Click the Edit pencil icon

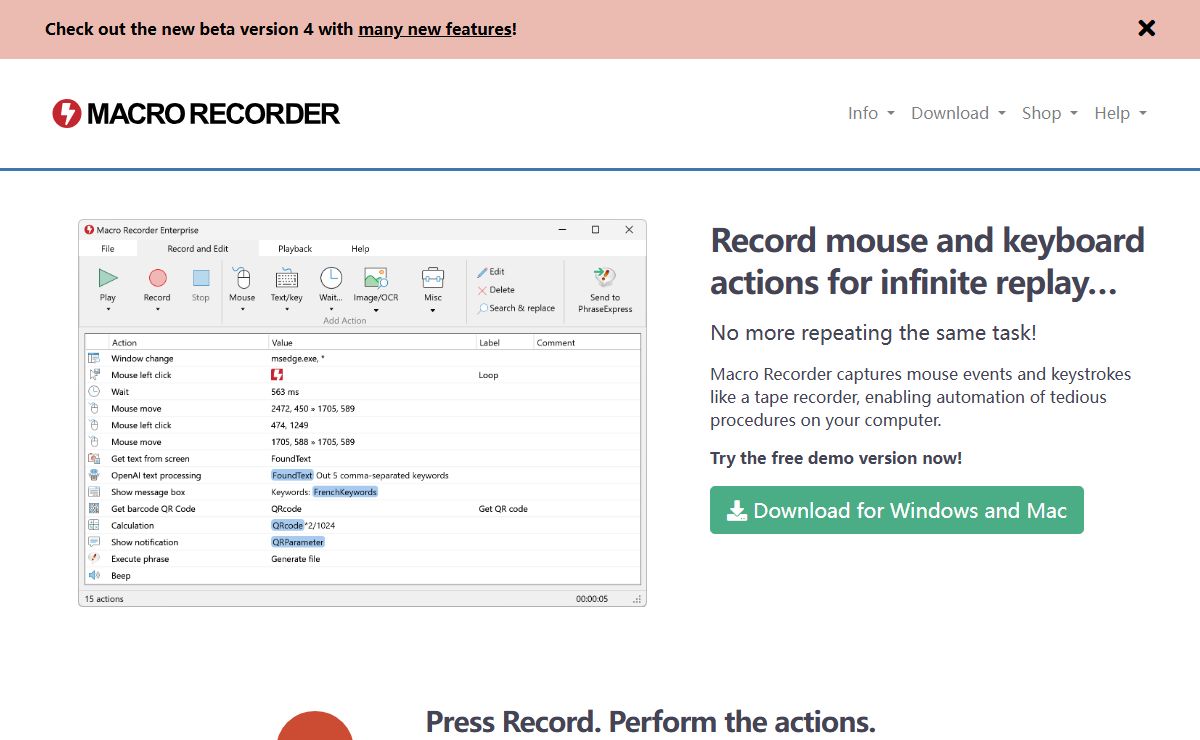tap(482, 272)
